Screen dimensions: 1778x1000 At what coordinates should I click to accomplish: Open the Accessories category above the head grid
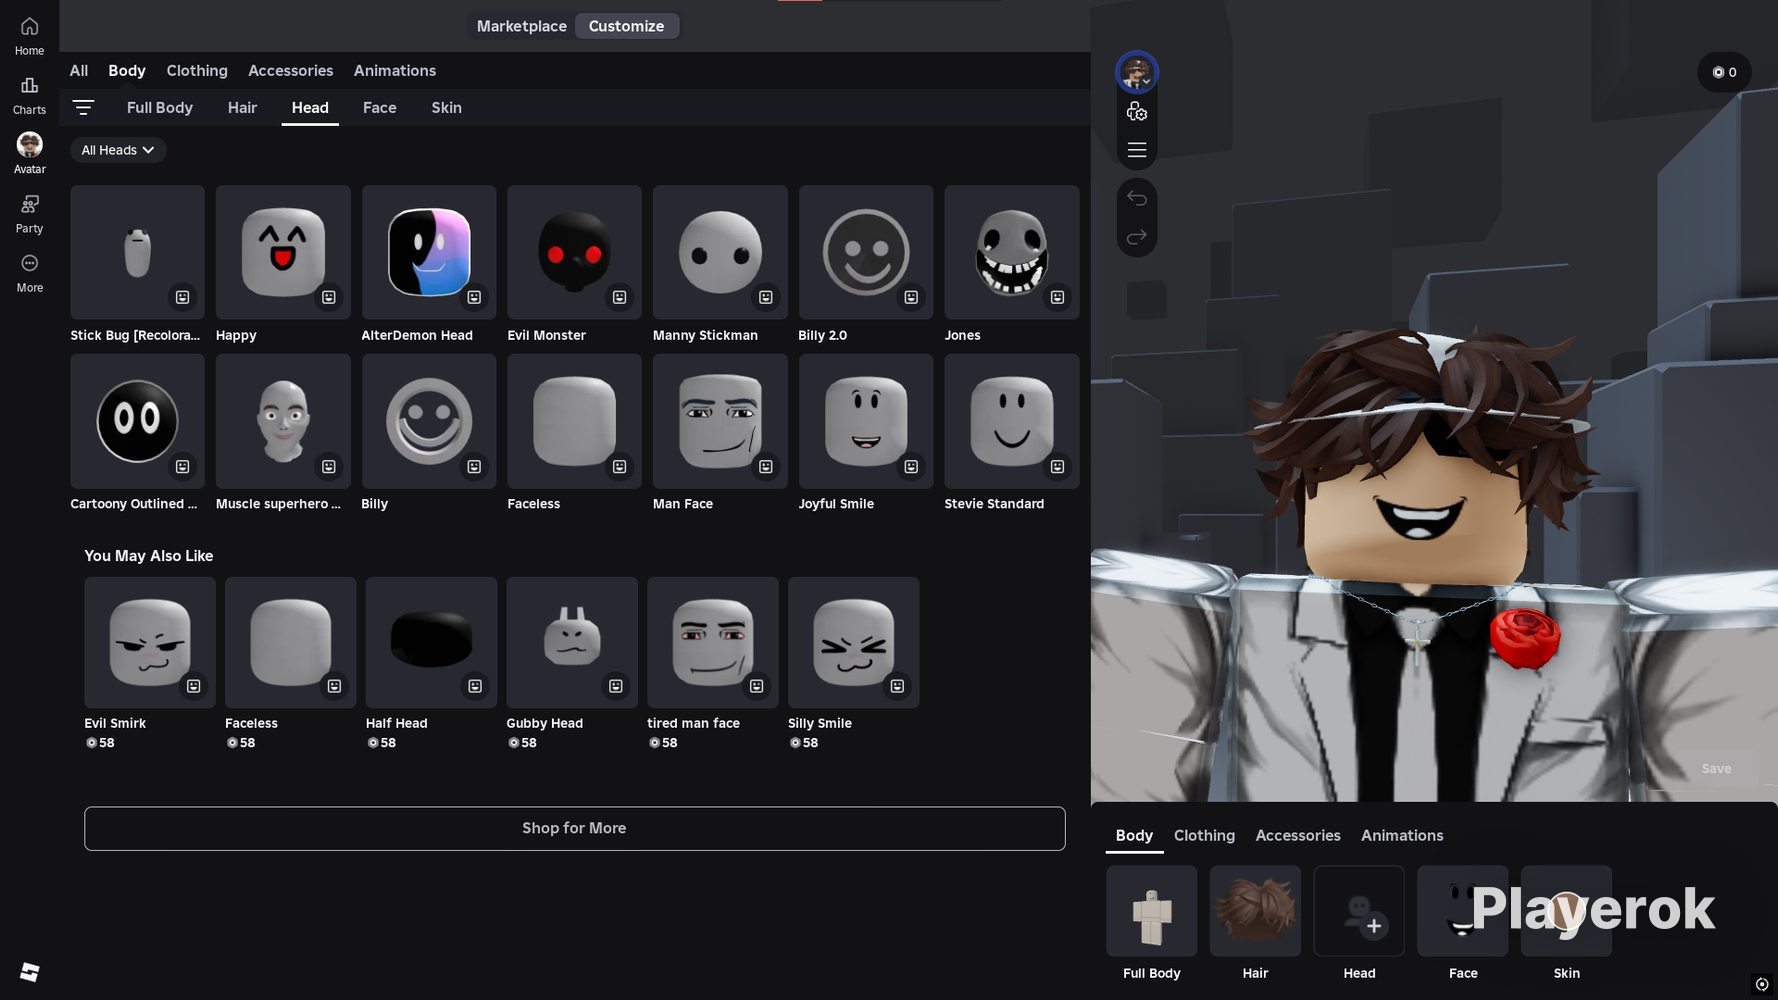point(290,71)
